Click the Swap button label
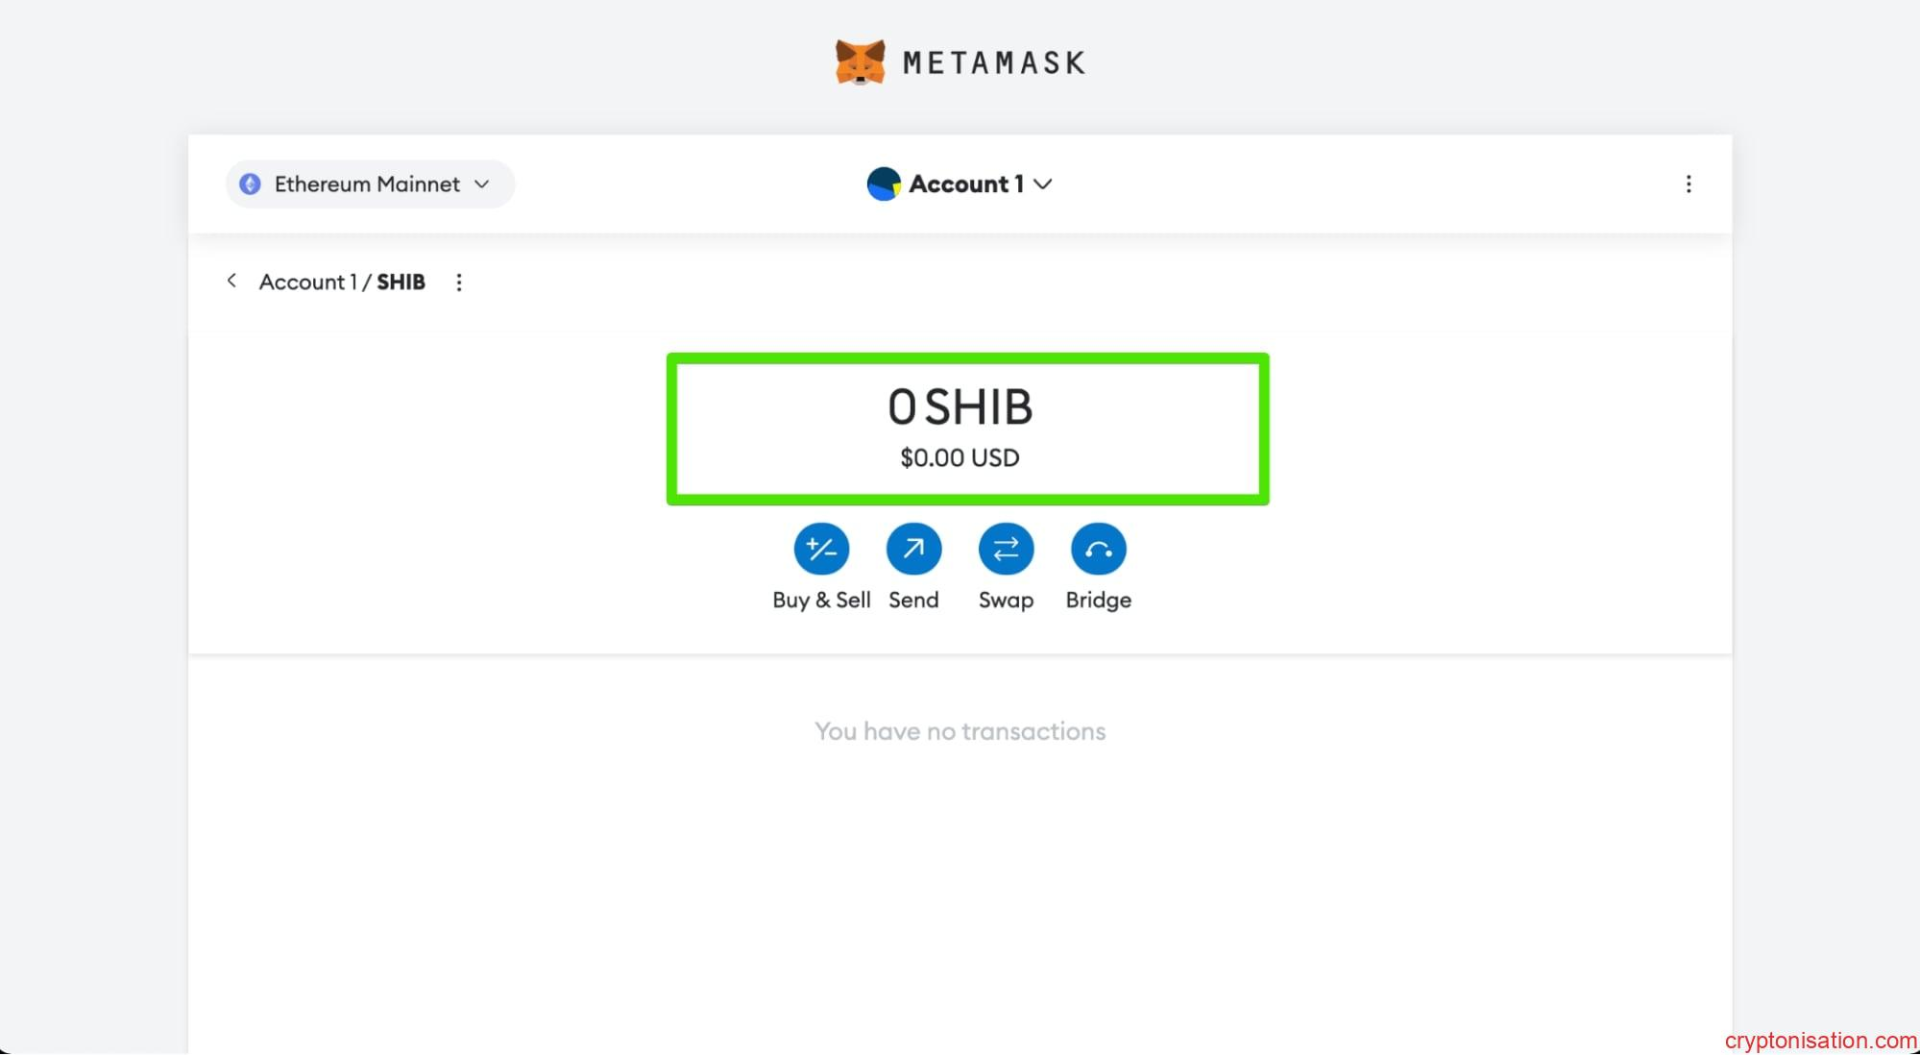Viewport: 1920px width, 1055px height. (x=1005, y=600)
